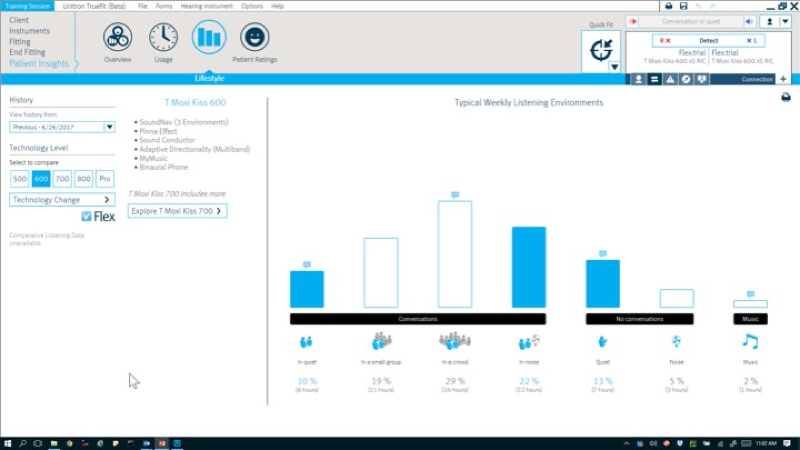Image resolution: width=800 pixels, height=450 pixels.
Task: Open File Explorer from the taskbar
Action: (54, 443)
